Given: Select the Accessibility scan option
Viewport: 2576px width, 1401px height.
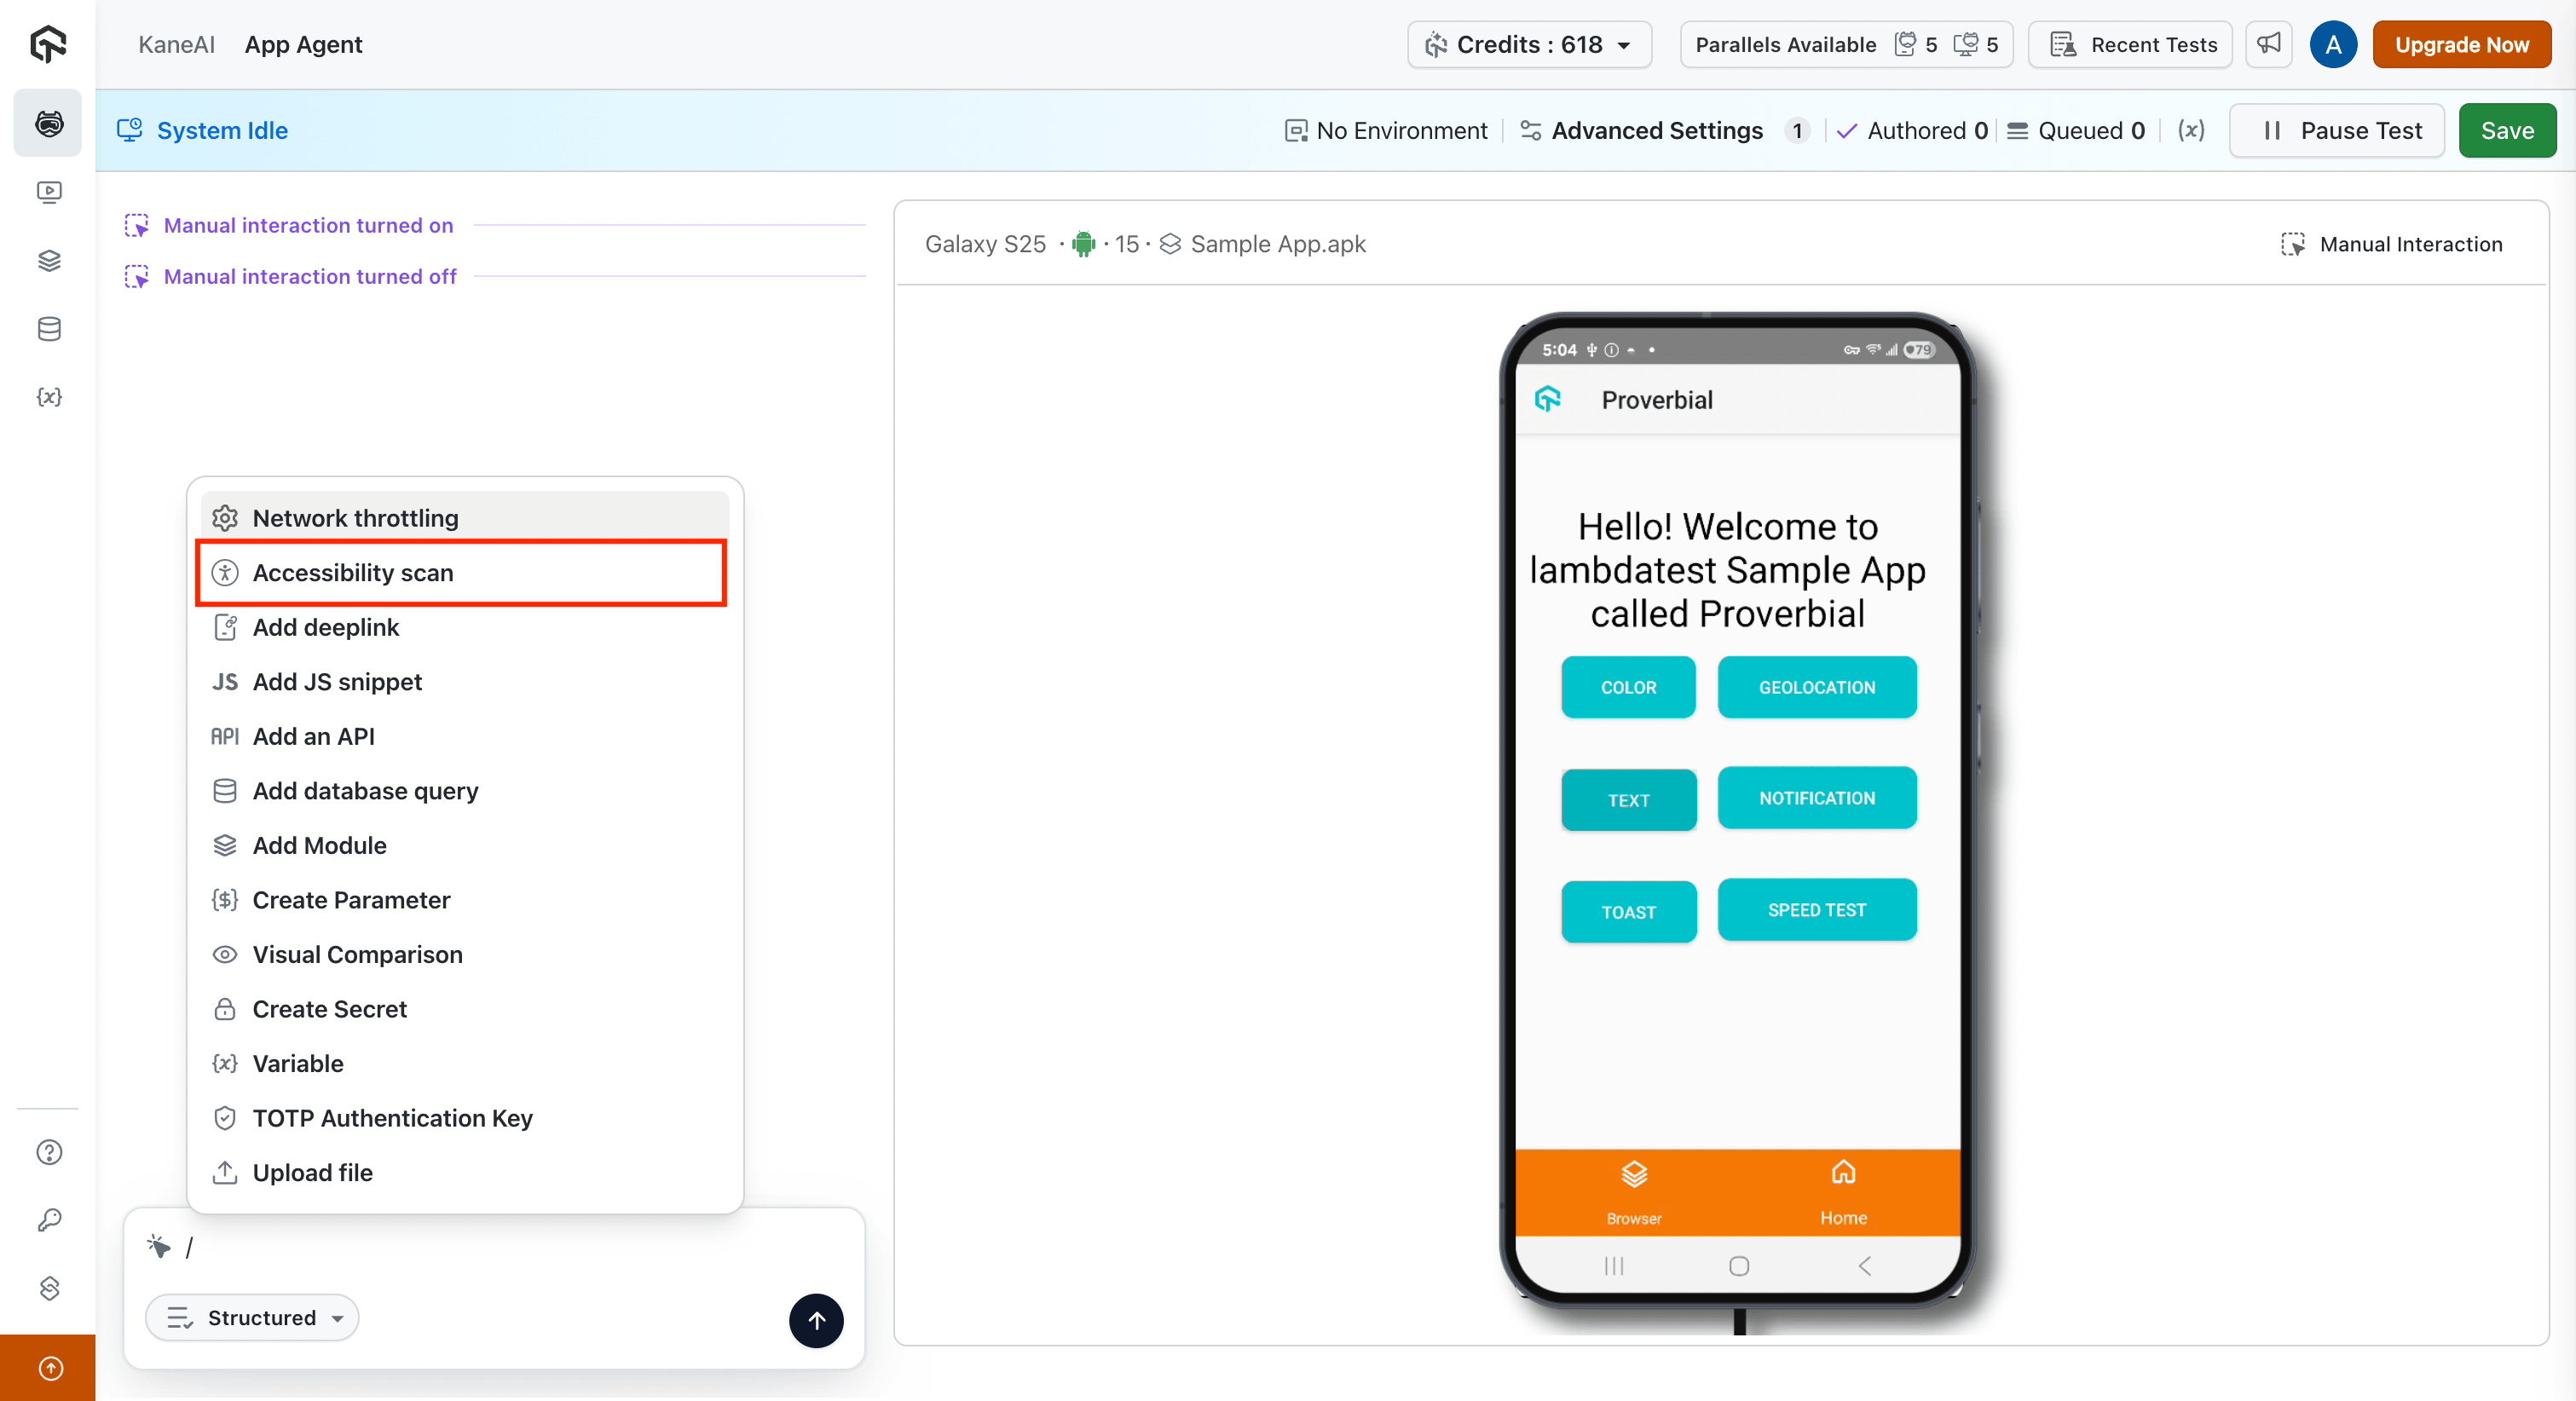Looking at the screenshot, I should click(353, 572).
